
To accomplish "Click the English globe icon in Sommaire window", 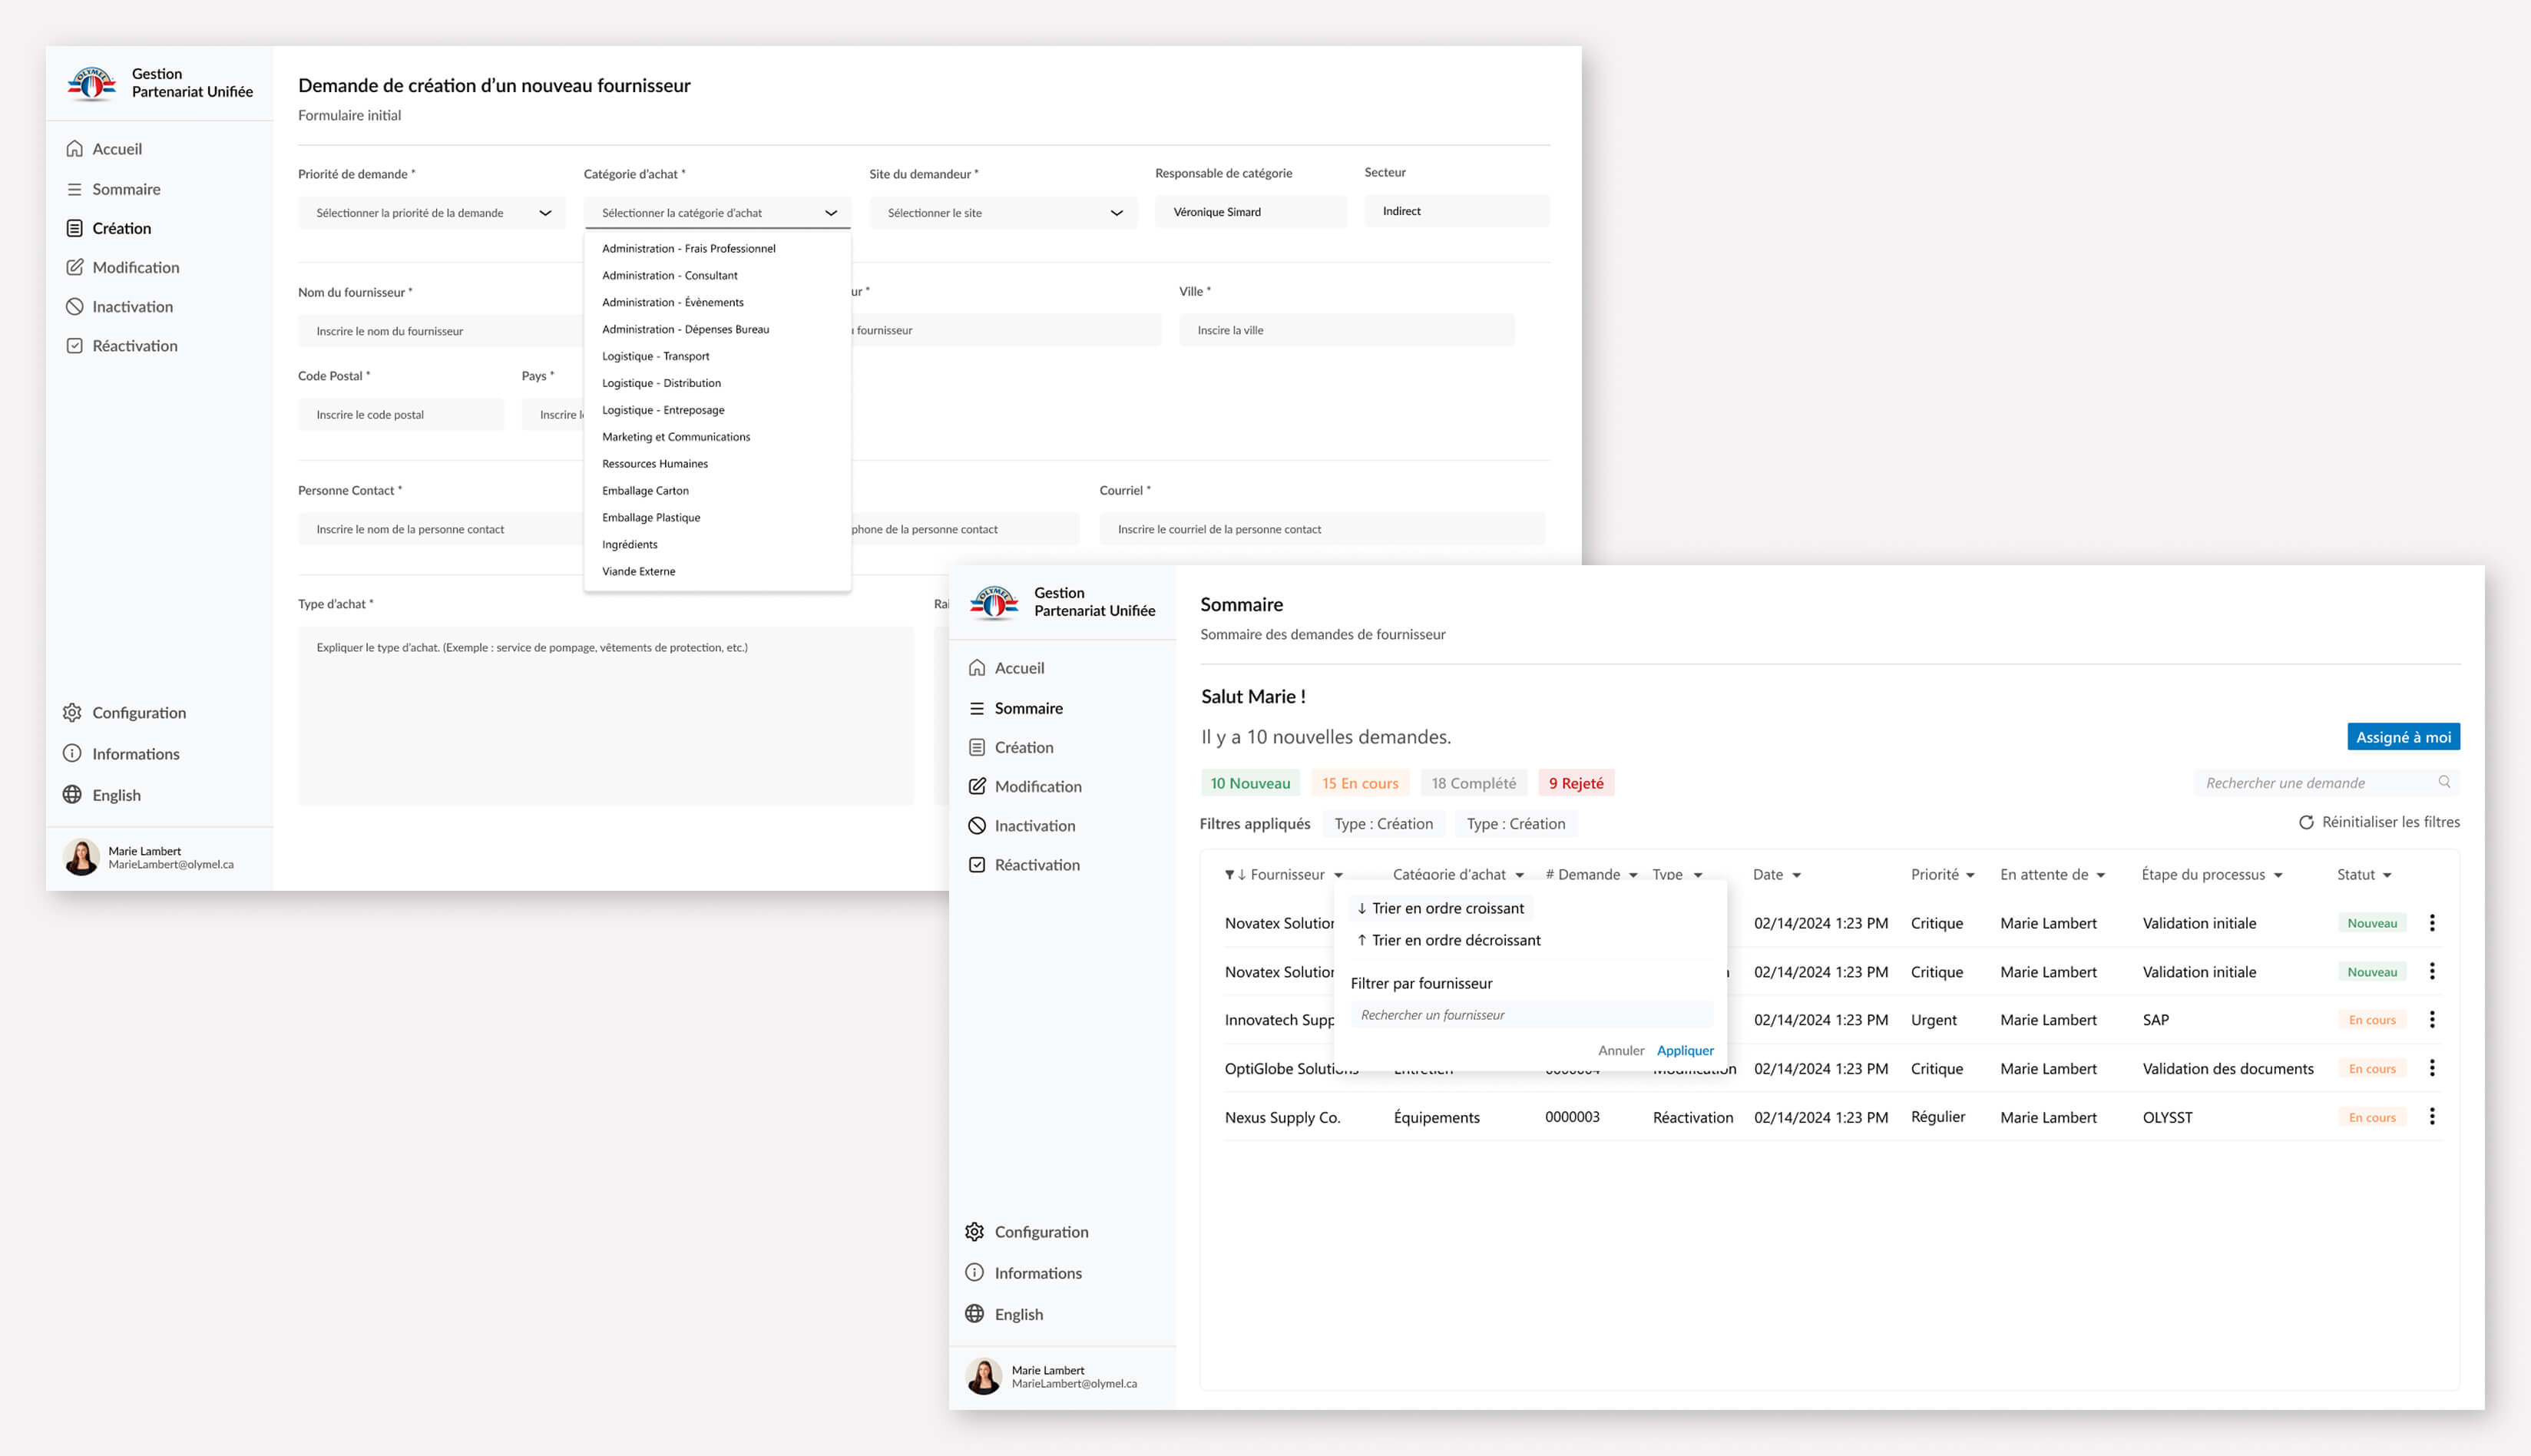I will point(974,1313).
